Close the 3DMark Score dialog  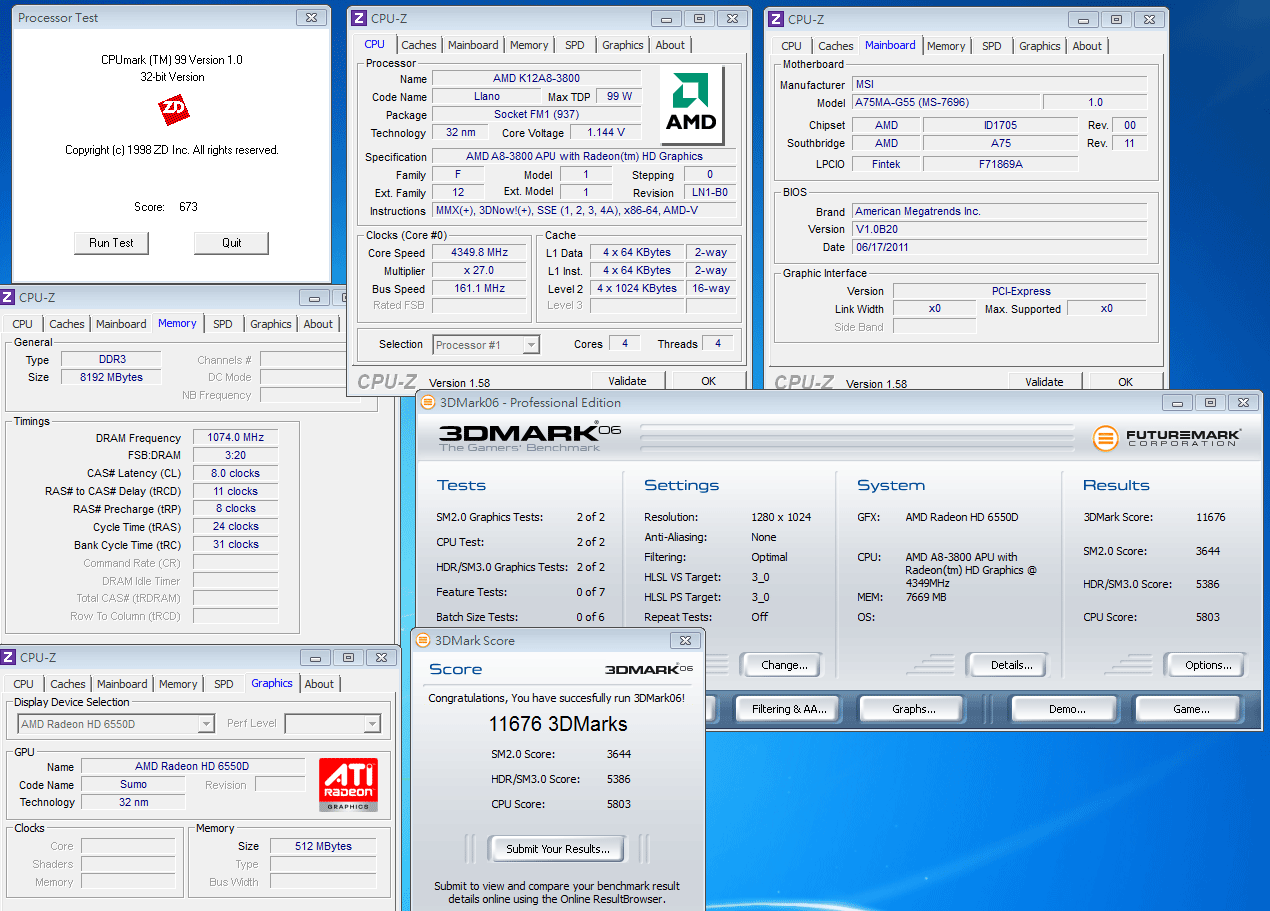(685, 641)
